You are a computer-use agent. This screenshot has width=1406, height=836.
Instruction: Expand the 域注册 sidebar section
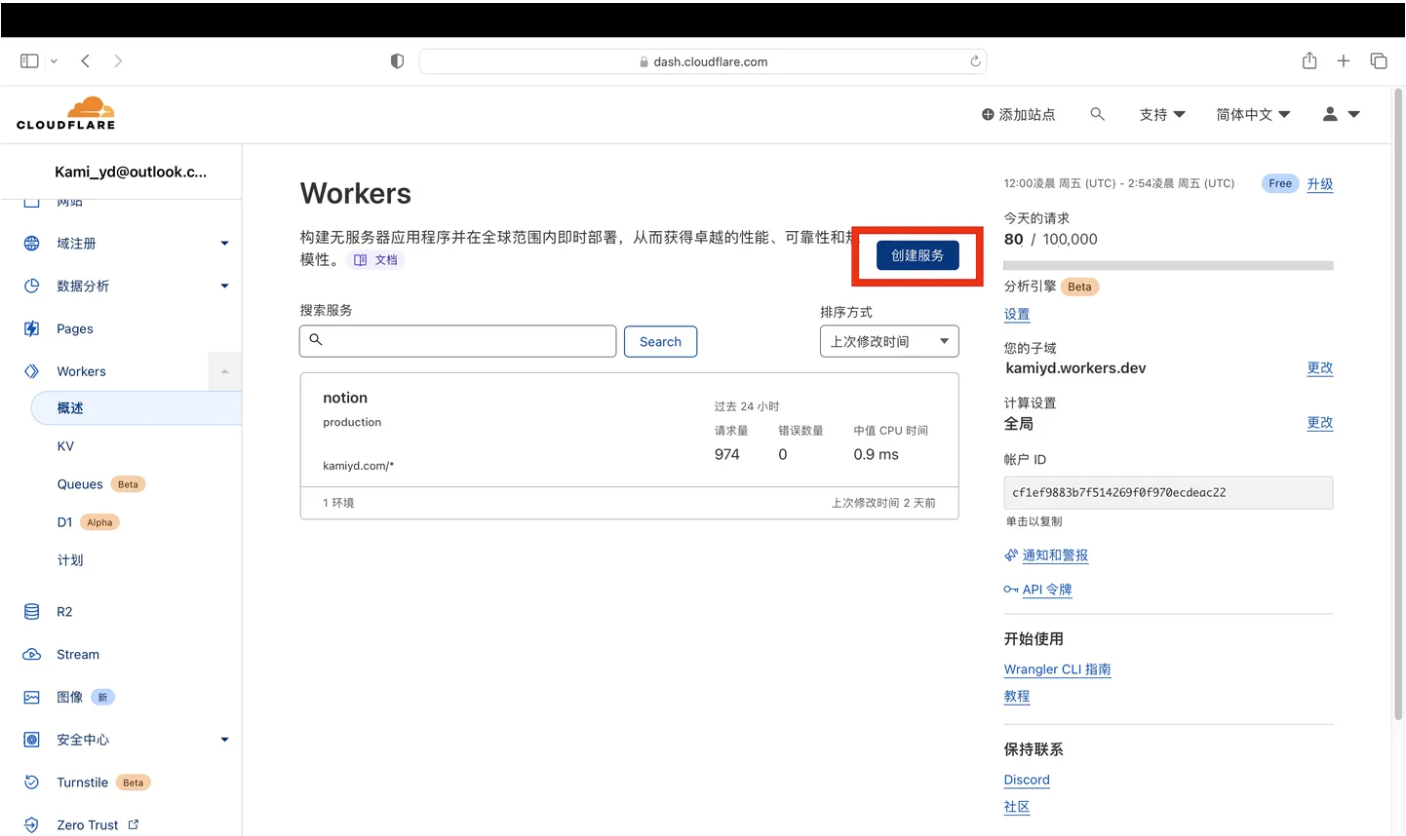coord(224,244)
